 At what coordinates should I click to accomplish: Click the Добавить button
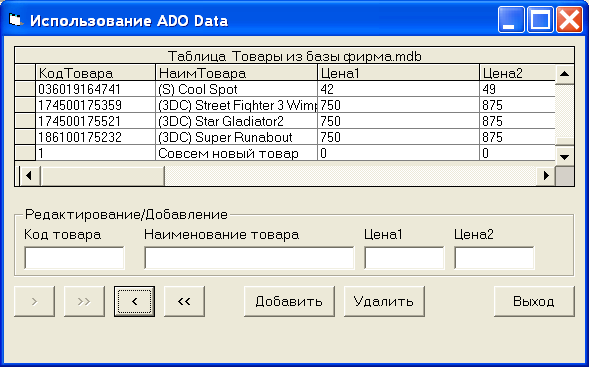[x=289, y=301]
